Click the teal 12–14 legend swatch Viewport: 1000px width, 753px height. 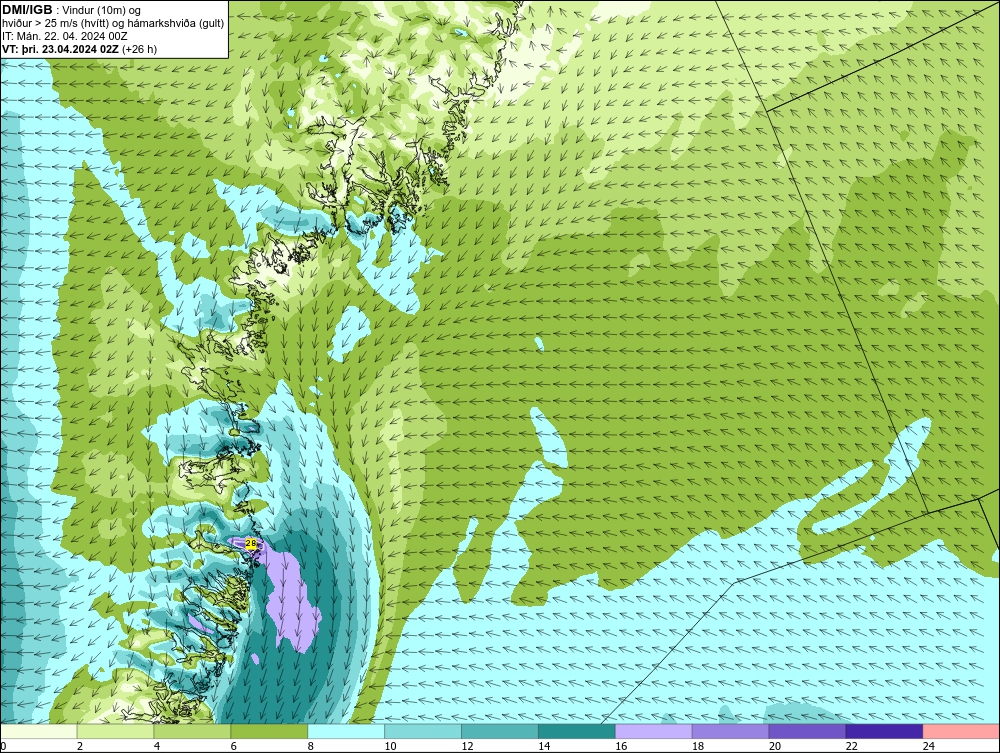[x=499, y=731]
